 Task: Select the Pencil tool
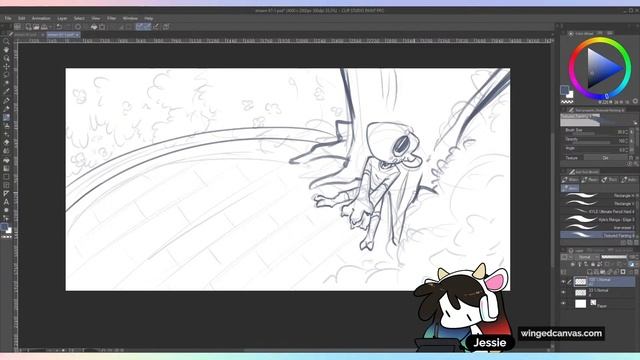[6, 109]
